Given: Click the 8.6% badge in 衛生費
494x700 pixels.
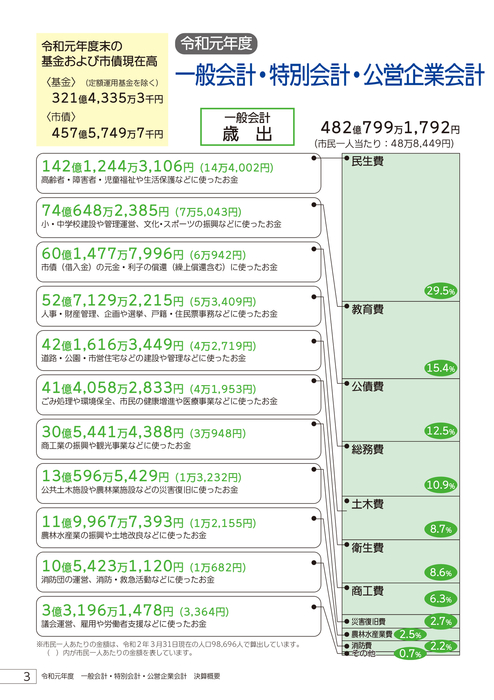Looking at the screenshot, I should pos(440,572).
